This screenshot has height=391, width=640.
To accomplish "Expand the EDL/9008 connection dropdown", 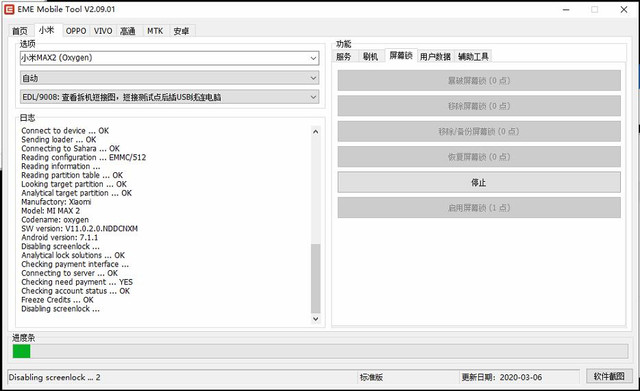I will (x=313, y=97).
